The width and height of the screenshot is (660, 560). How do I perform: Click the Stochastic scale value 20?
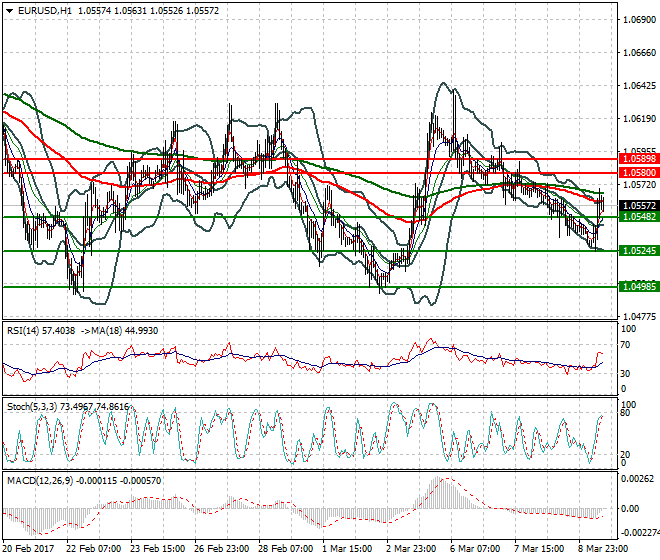click(626, 455)
